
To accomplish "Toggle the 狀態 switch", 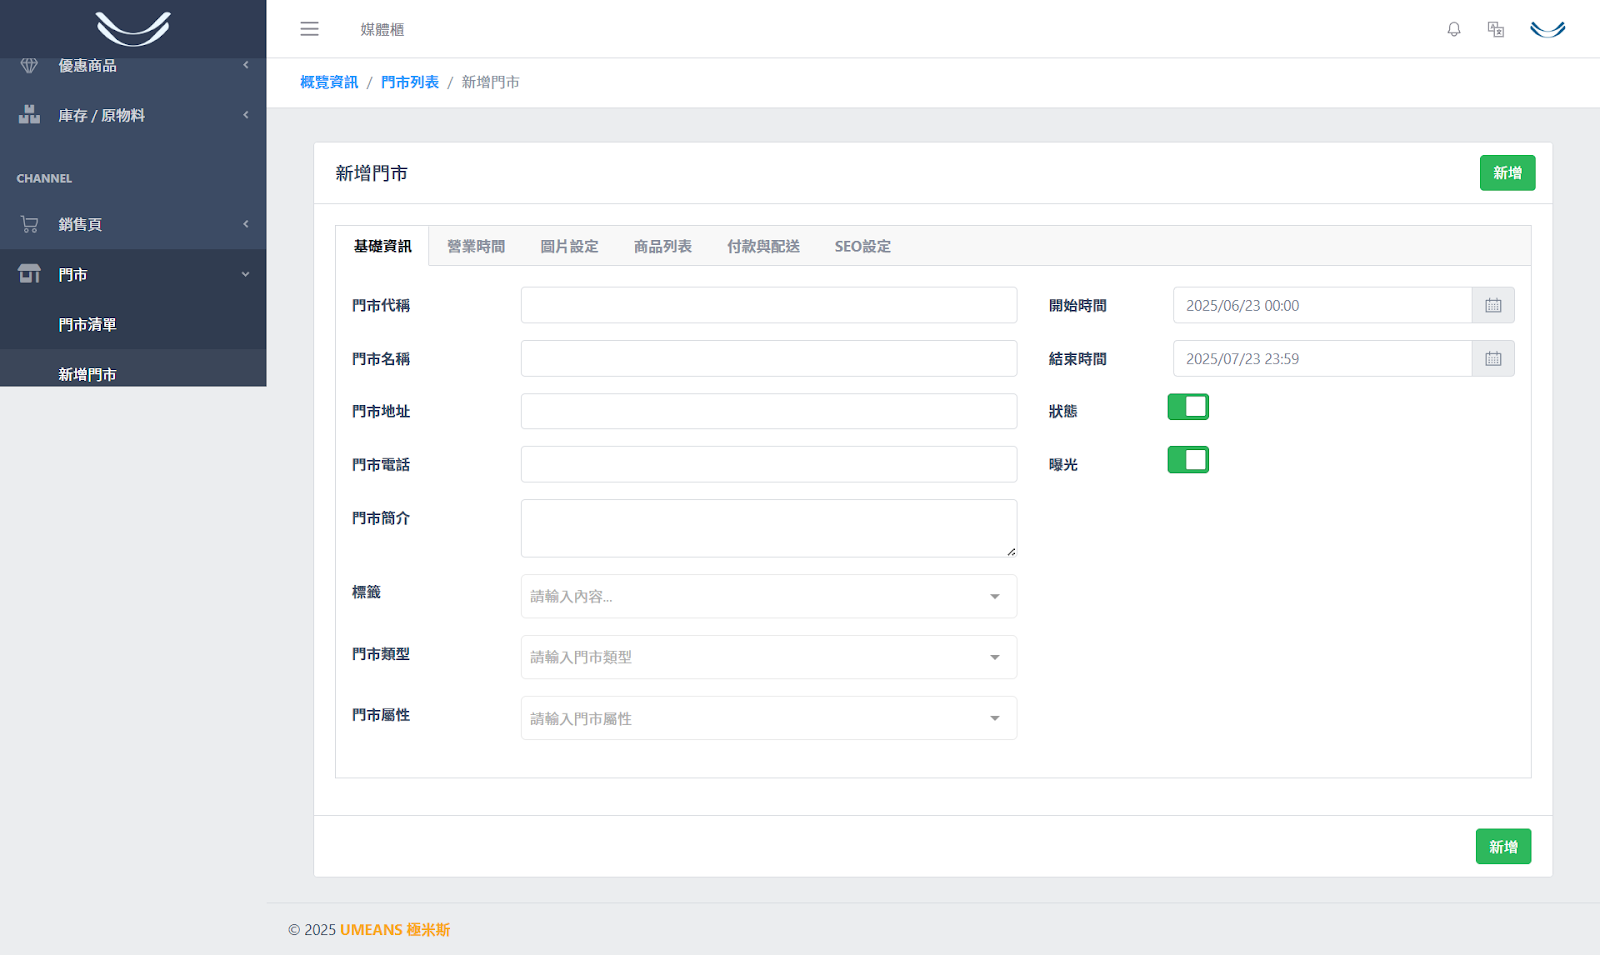I will (1188, 407).
